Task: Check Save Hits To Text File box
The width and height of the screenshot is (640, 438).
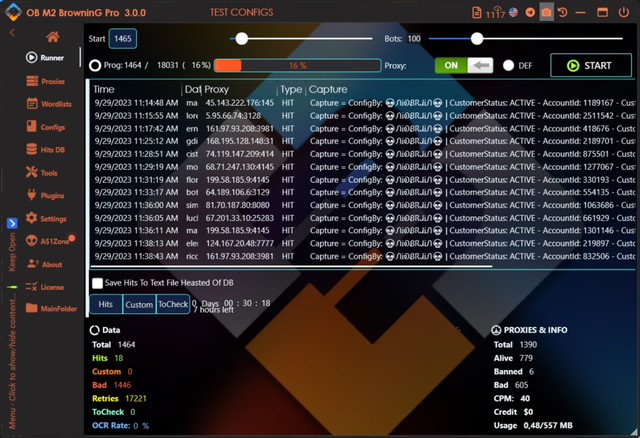Action: (x=97, y=283)
